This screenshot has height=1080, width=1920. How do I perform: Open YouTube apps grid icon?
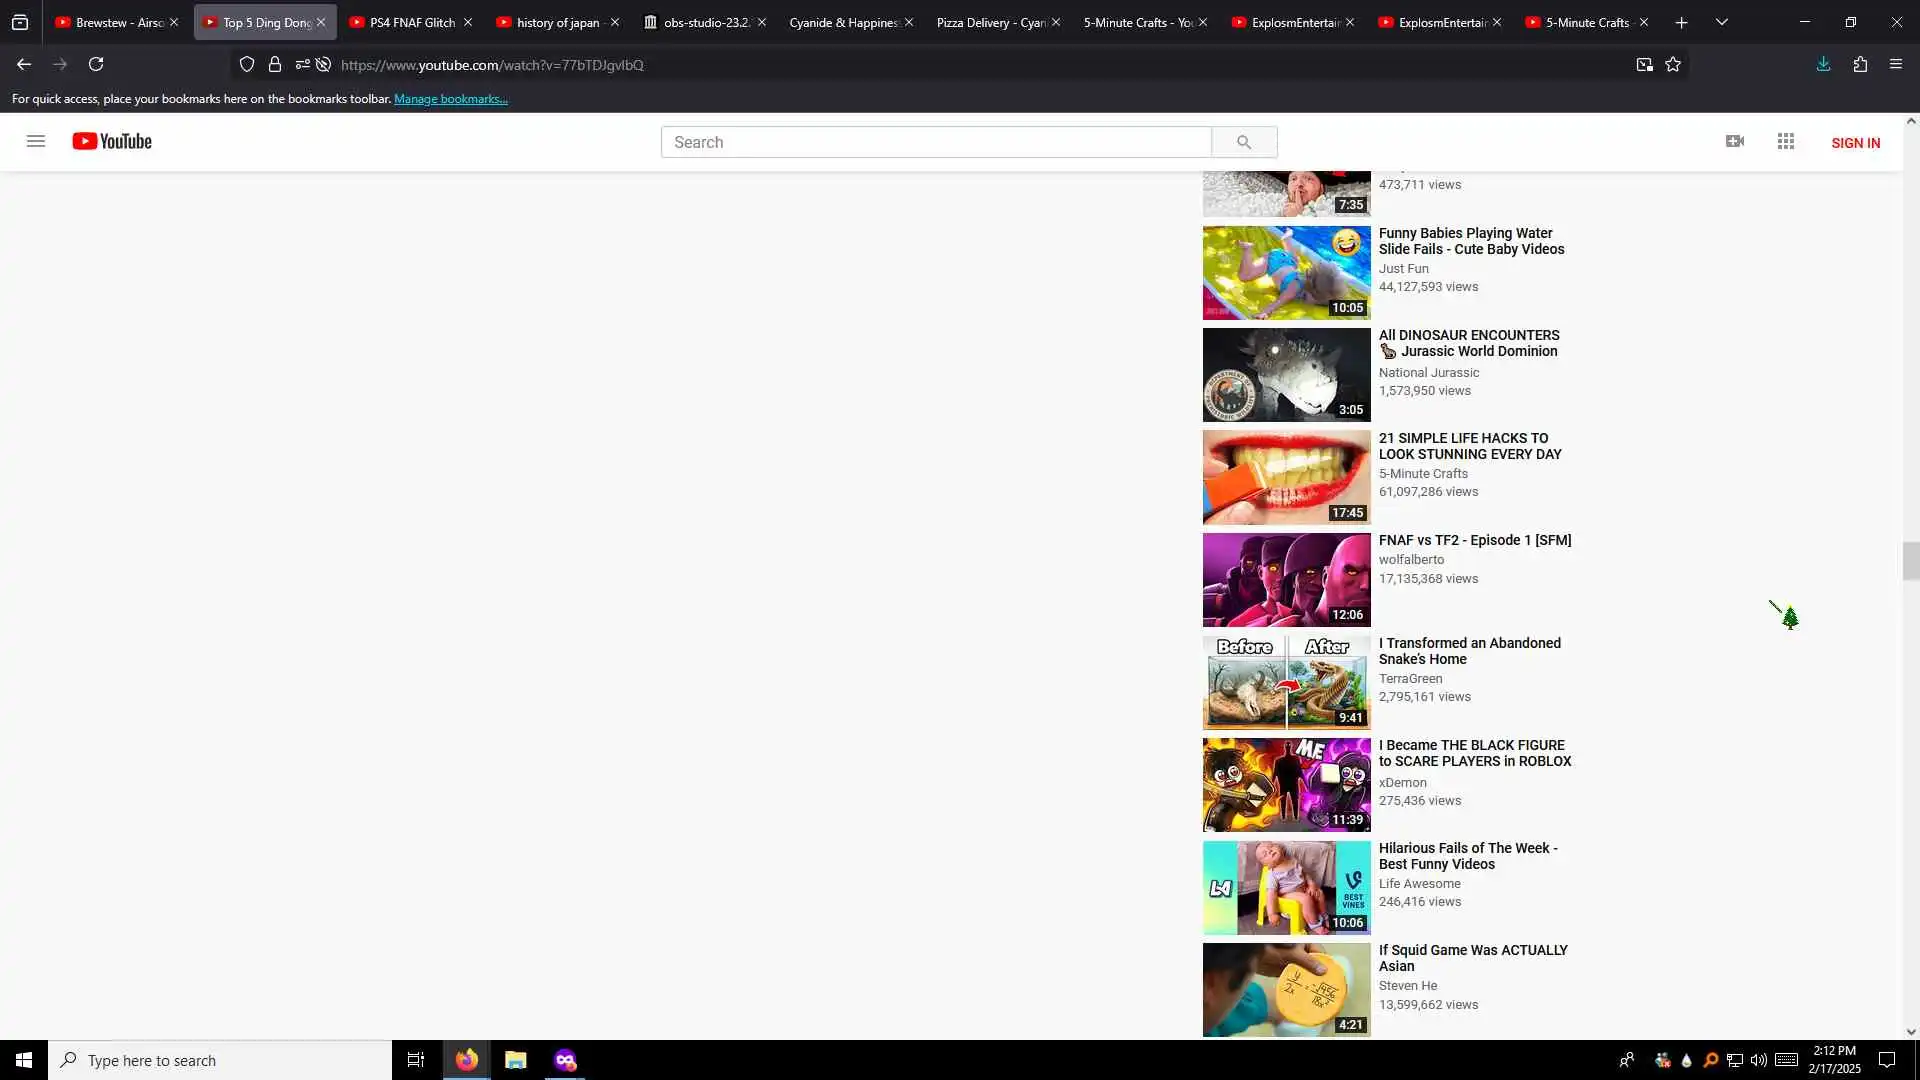click(1786, 141)
